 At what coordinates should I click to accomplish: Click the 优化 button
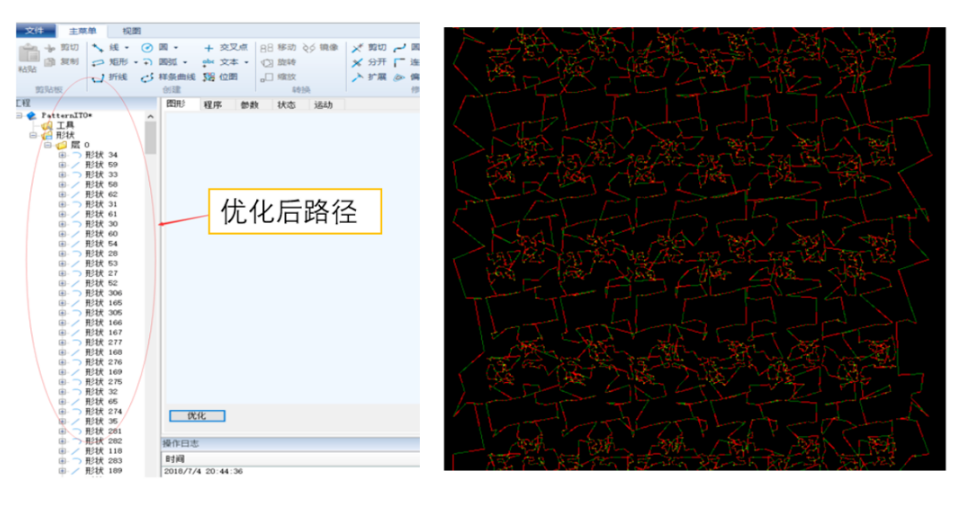(197, 416)
